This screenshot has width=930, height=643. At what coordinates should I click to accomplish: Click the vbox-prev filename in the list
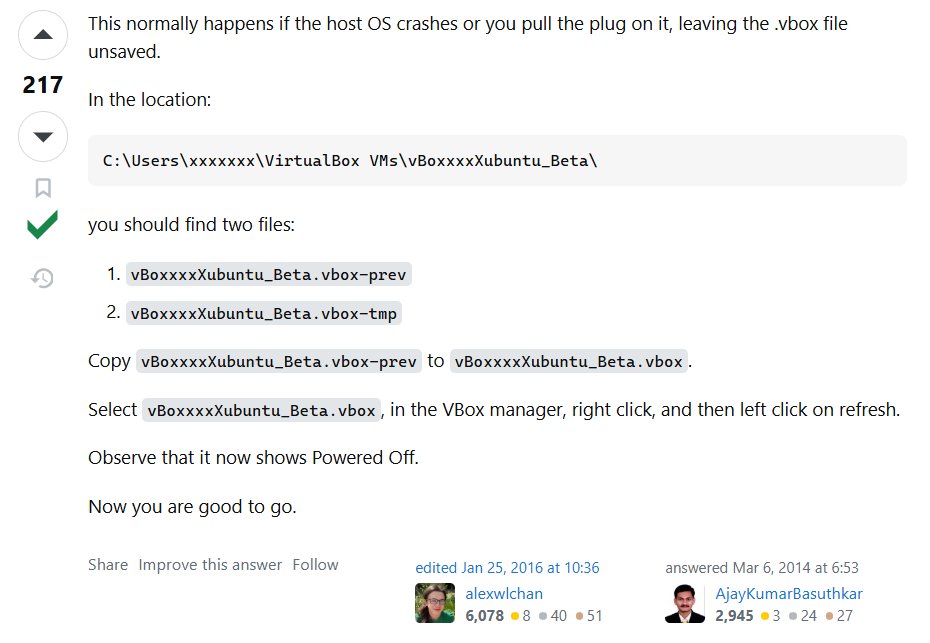click(x=268, y=275)
